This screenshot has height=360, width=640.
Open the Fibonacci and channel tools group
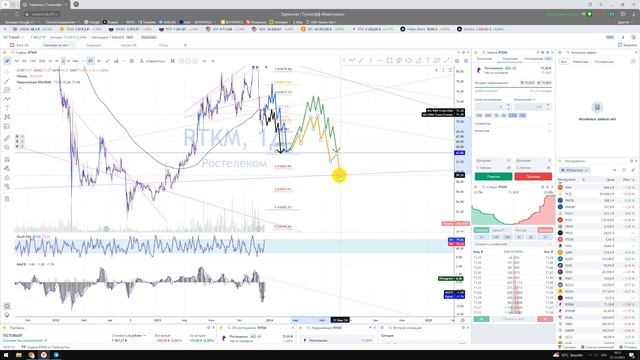pyautogui.click(x=7, y=90)
